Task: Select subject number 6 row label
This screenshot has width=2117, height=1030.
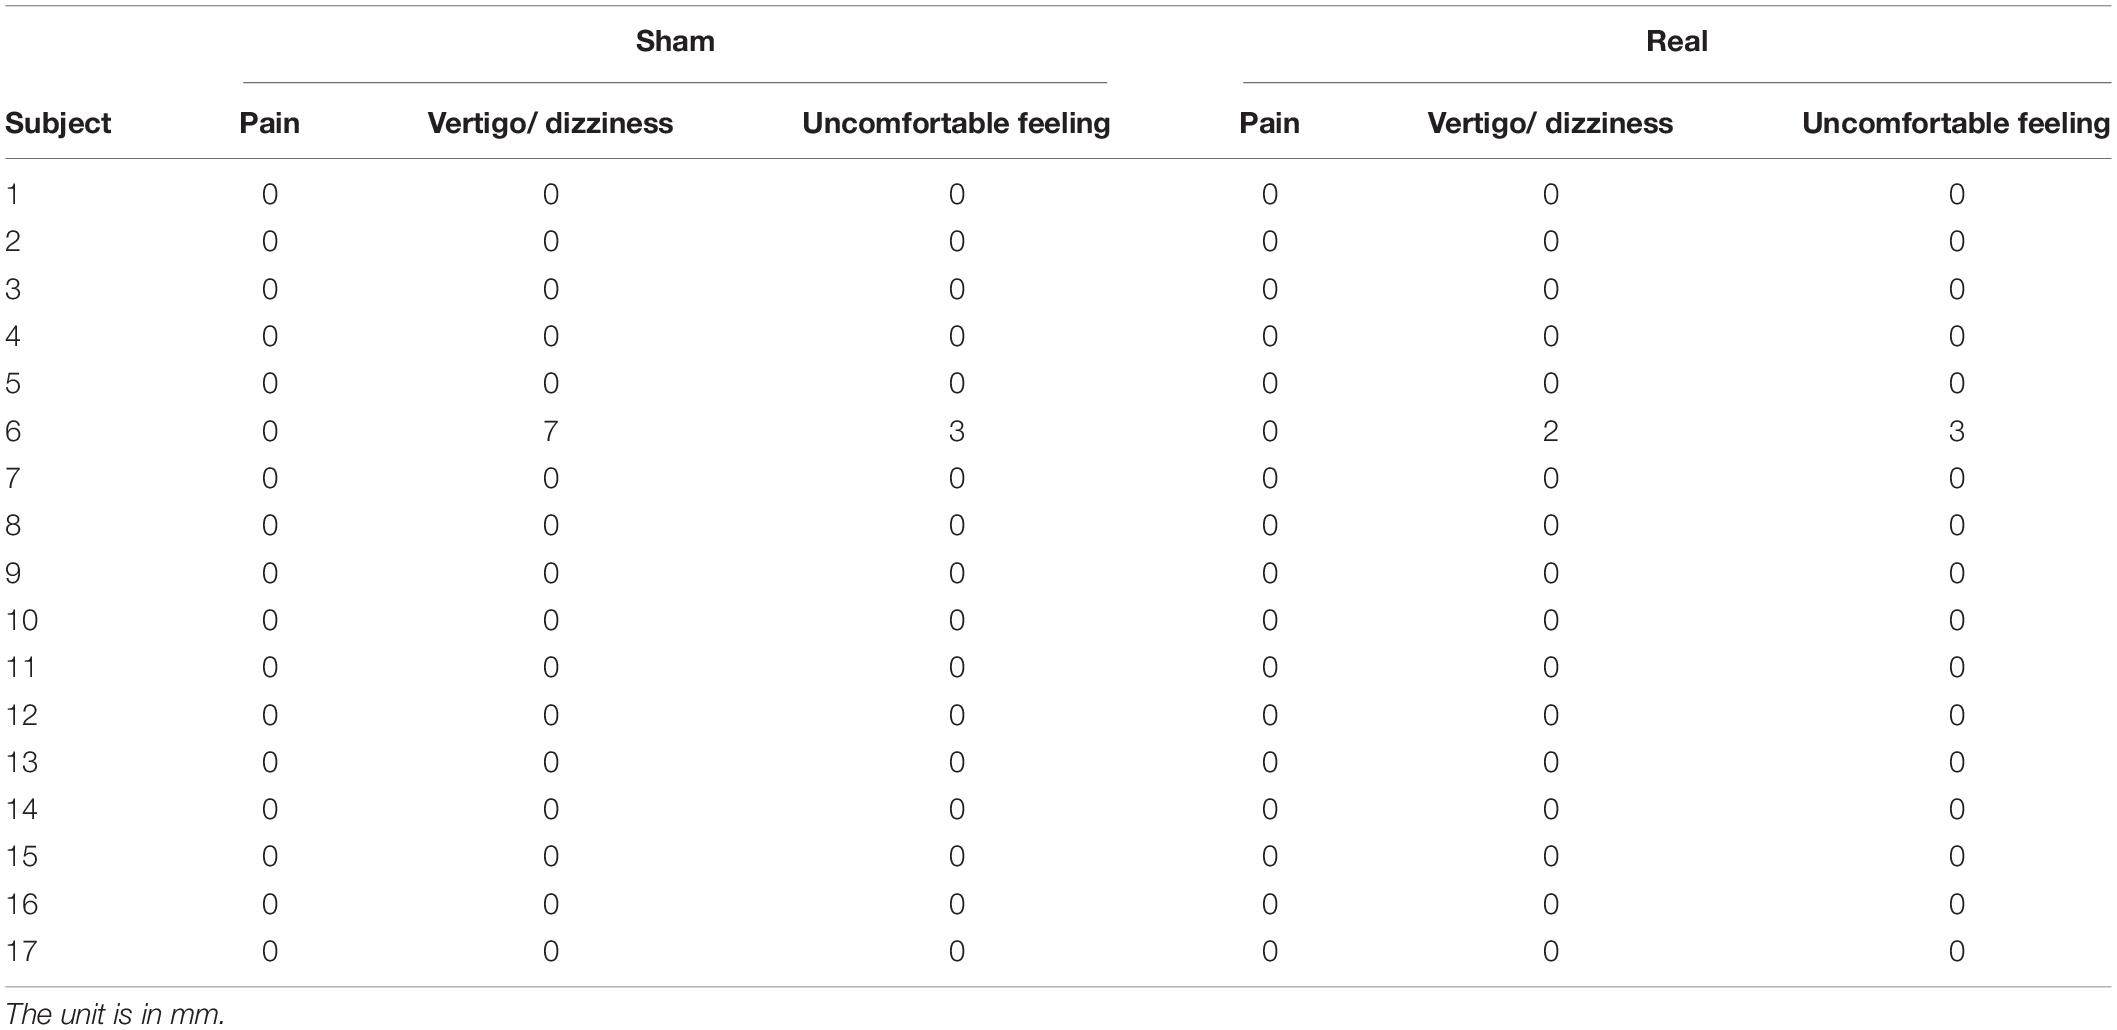Action: coord(13,431)
